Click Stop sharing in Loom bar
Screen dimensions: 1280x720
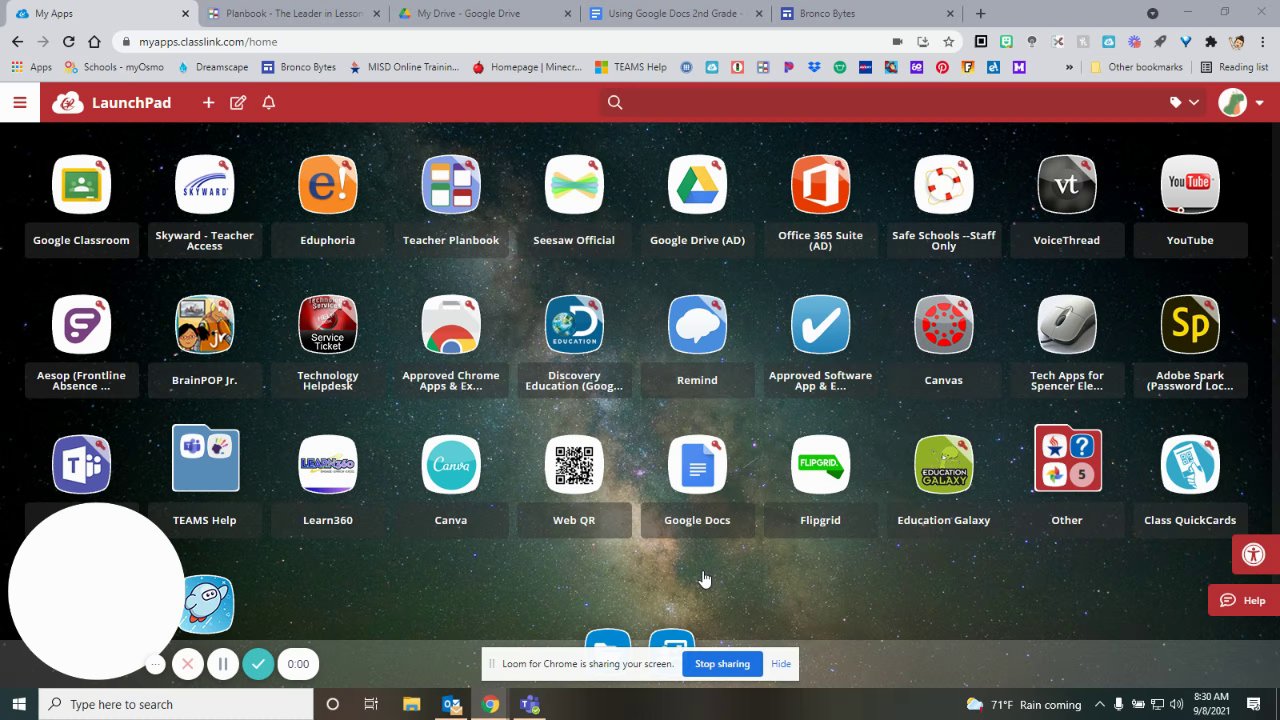click(722, 664)
